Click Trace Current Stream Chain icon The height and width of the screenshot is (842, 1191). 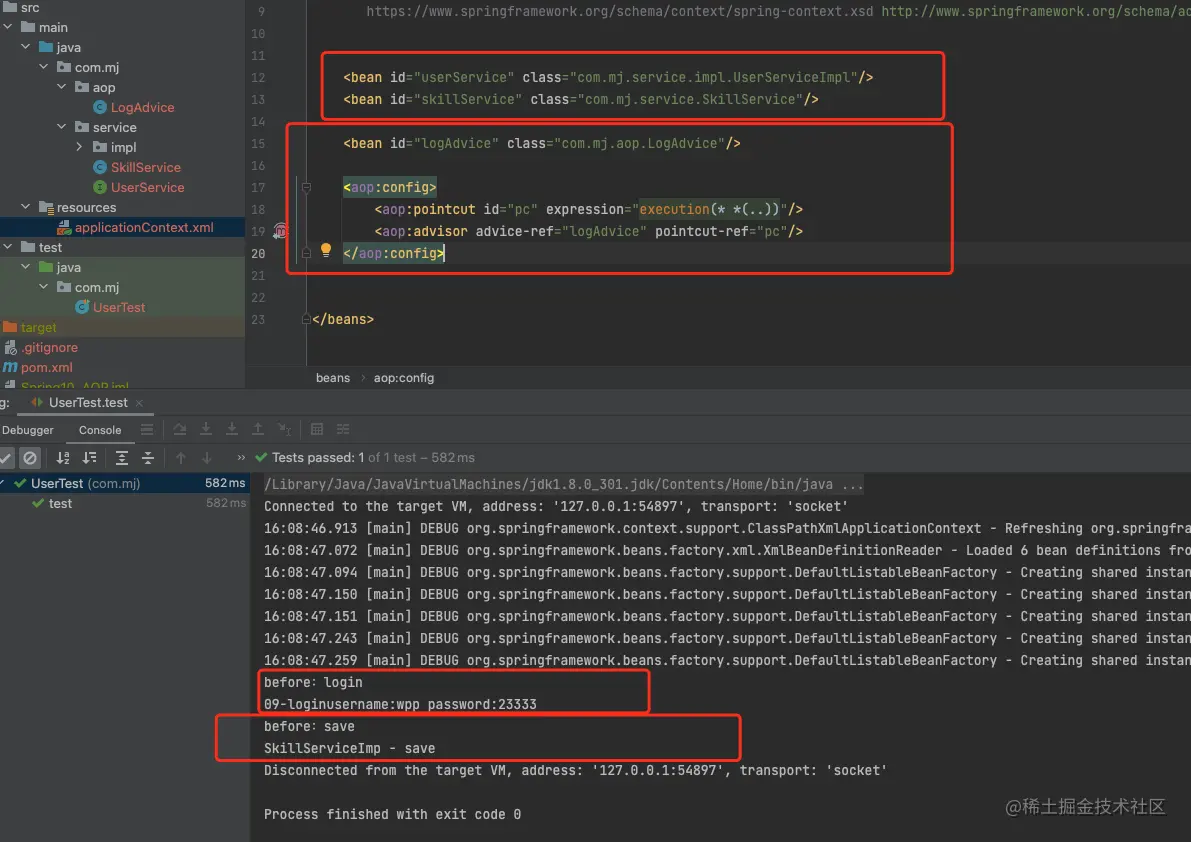[x=343, y=429]
